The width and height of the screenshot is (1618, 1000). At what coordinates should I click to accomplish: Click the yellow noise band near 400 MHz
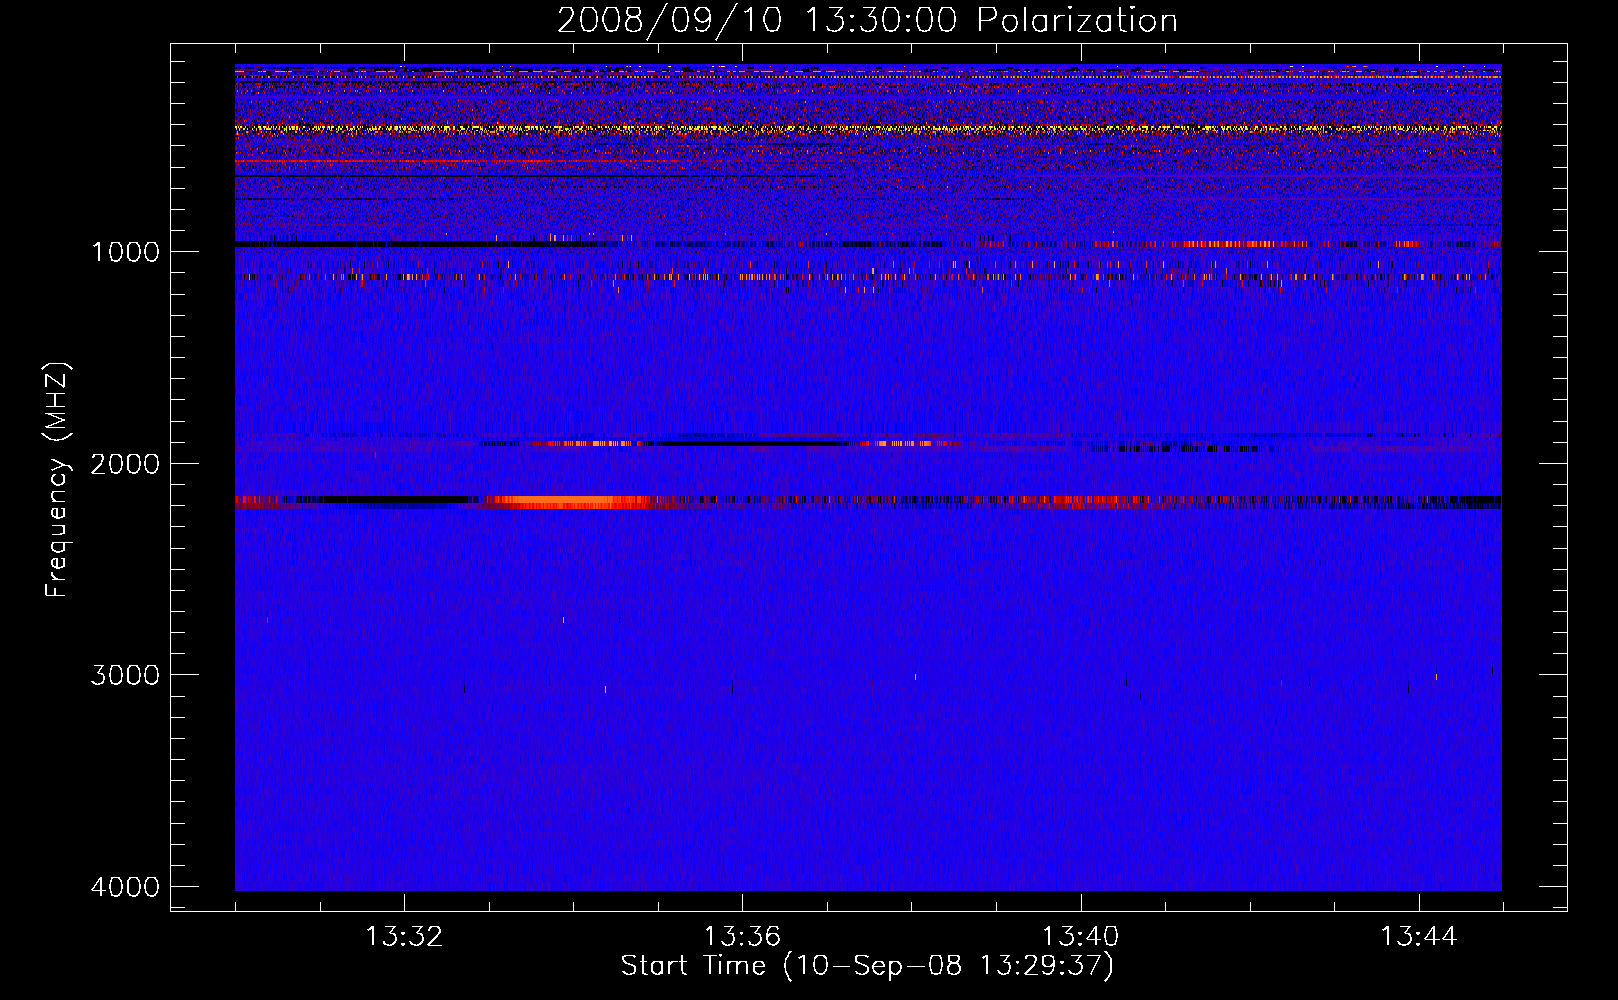868,129
